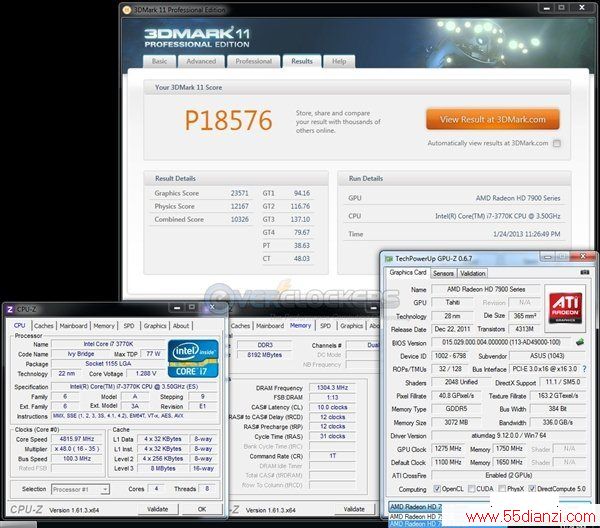Click the GPU-Z title bar icon
This screenshot has width=600, height=528.
pyautogui.click(x=389, y=259)
